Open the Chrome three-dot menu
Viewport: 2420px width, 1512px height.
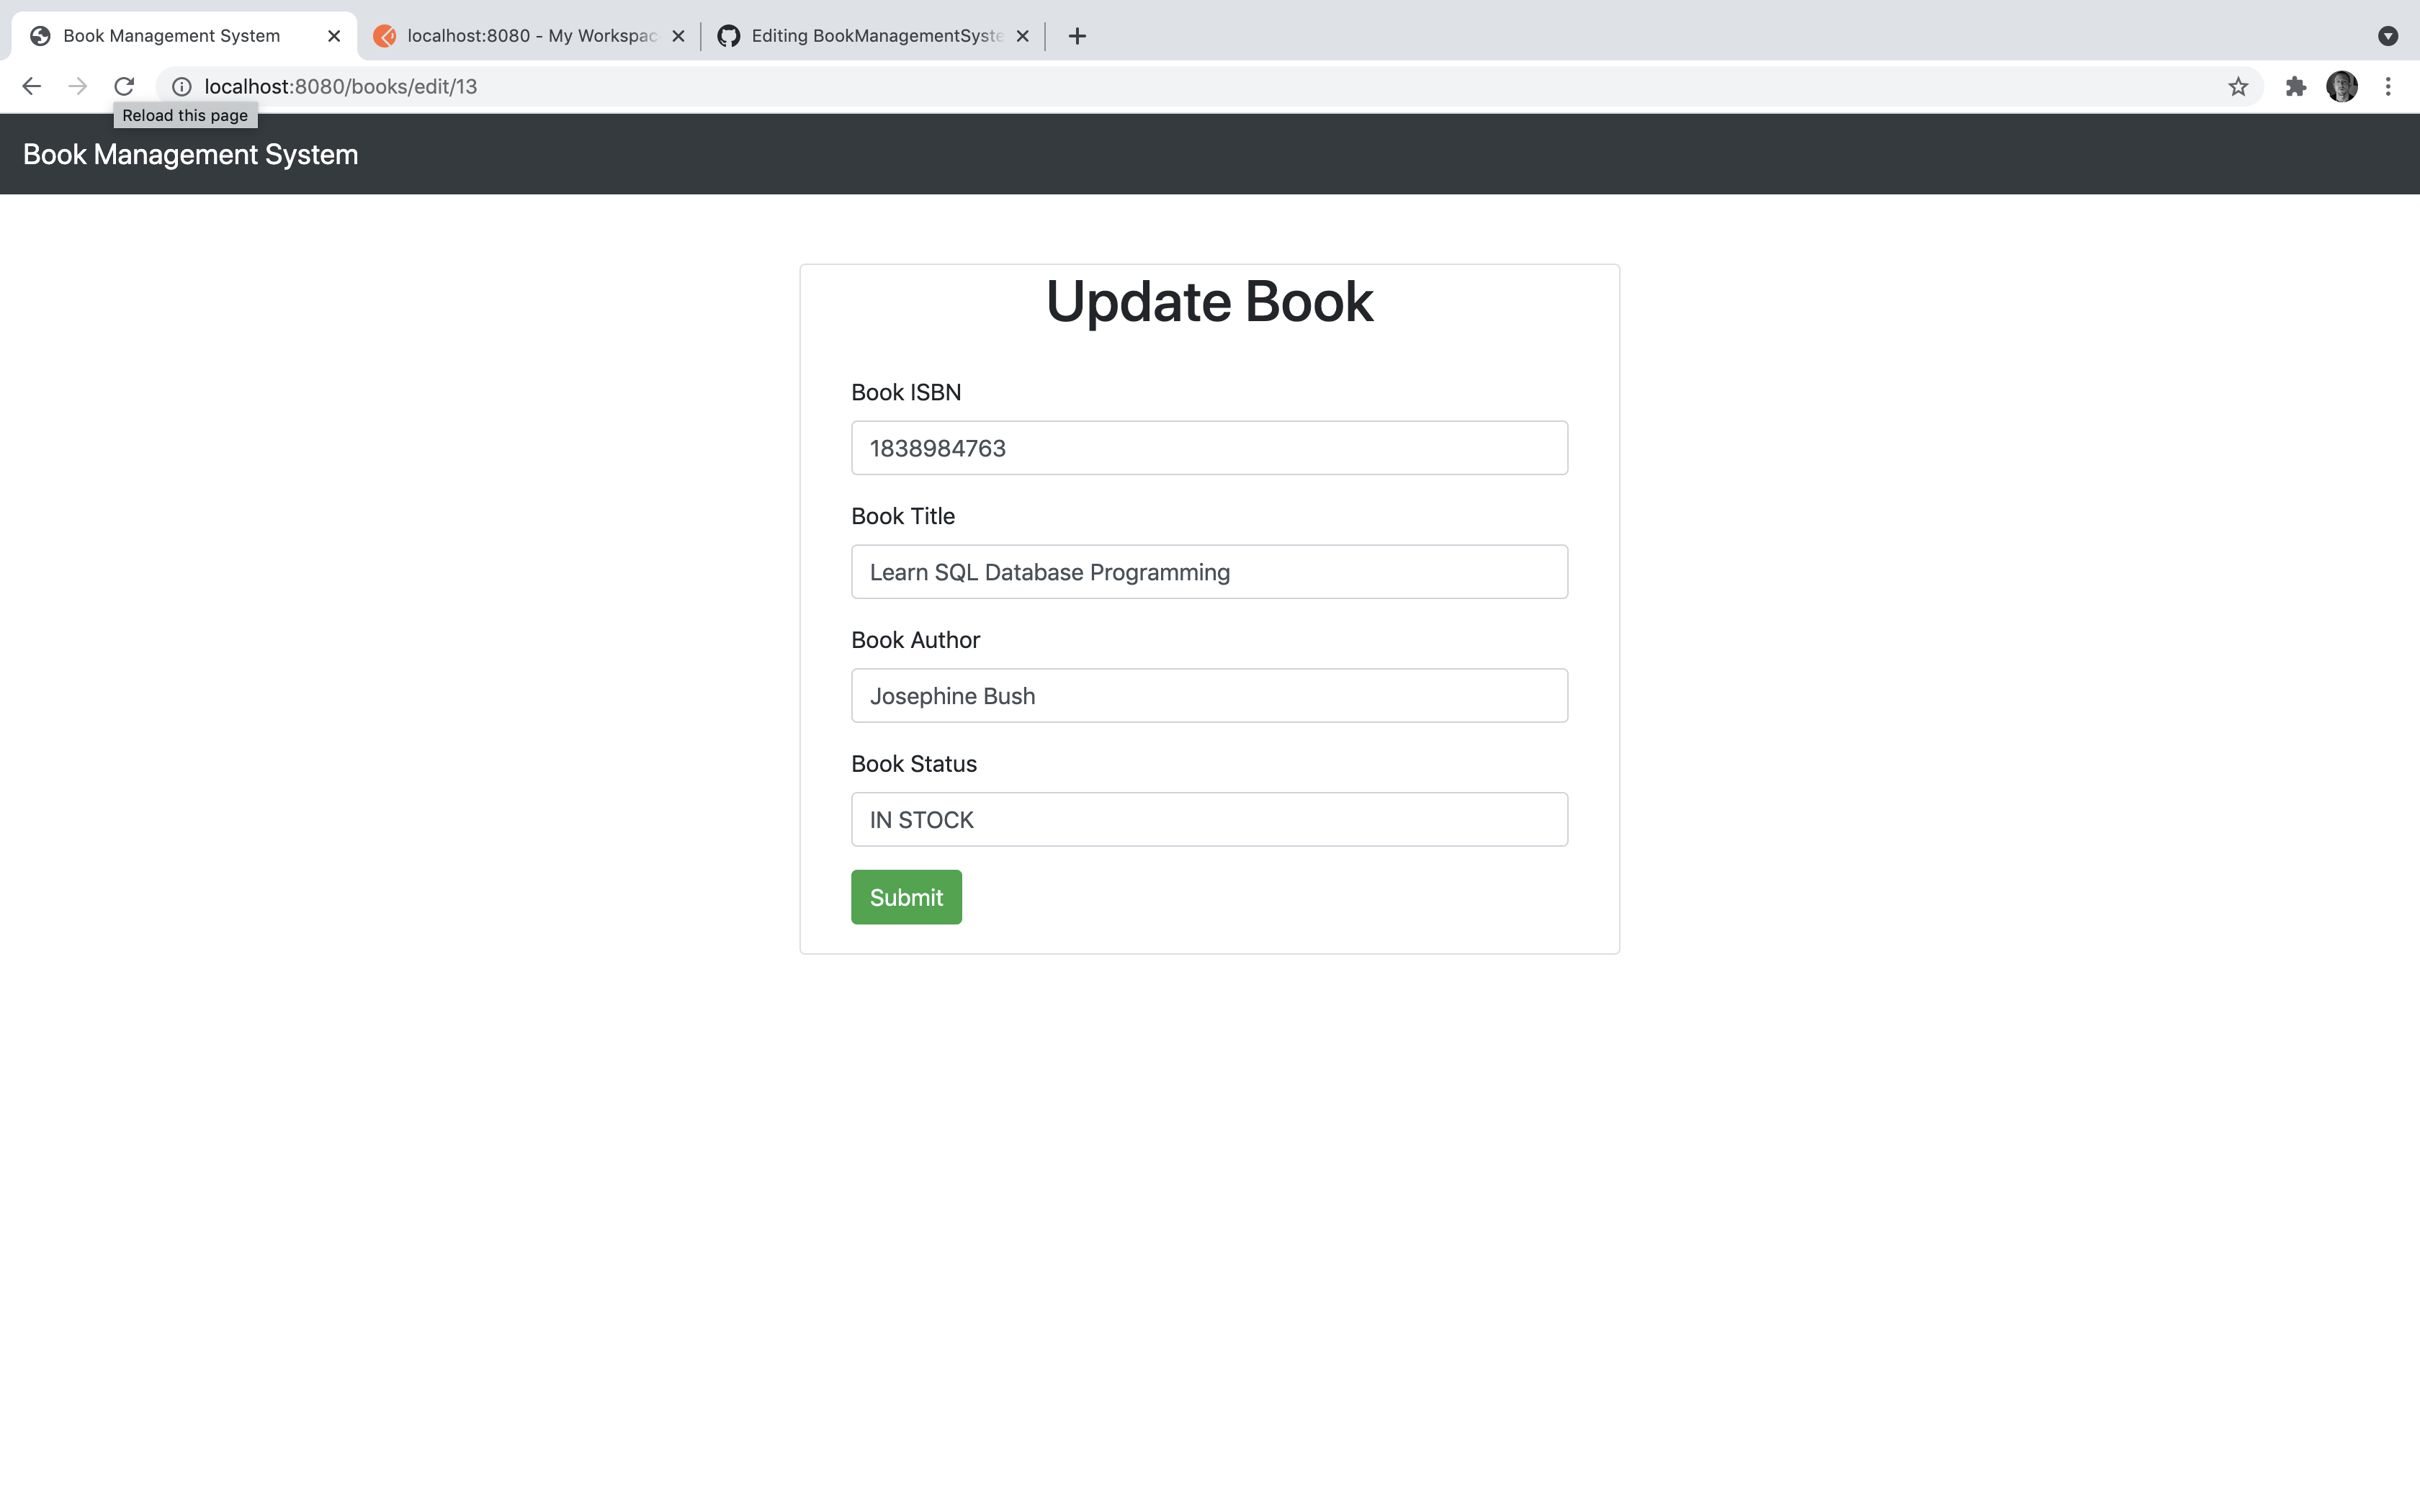[2390, 86]
